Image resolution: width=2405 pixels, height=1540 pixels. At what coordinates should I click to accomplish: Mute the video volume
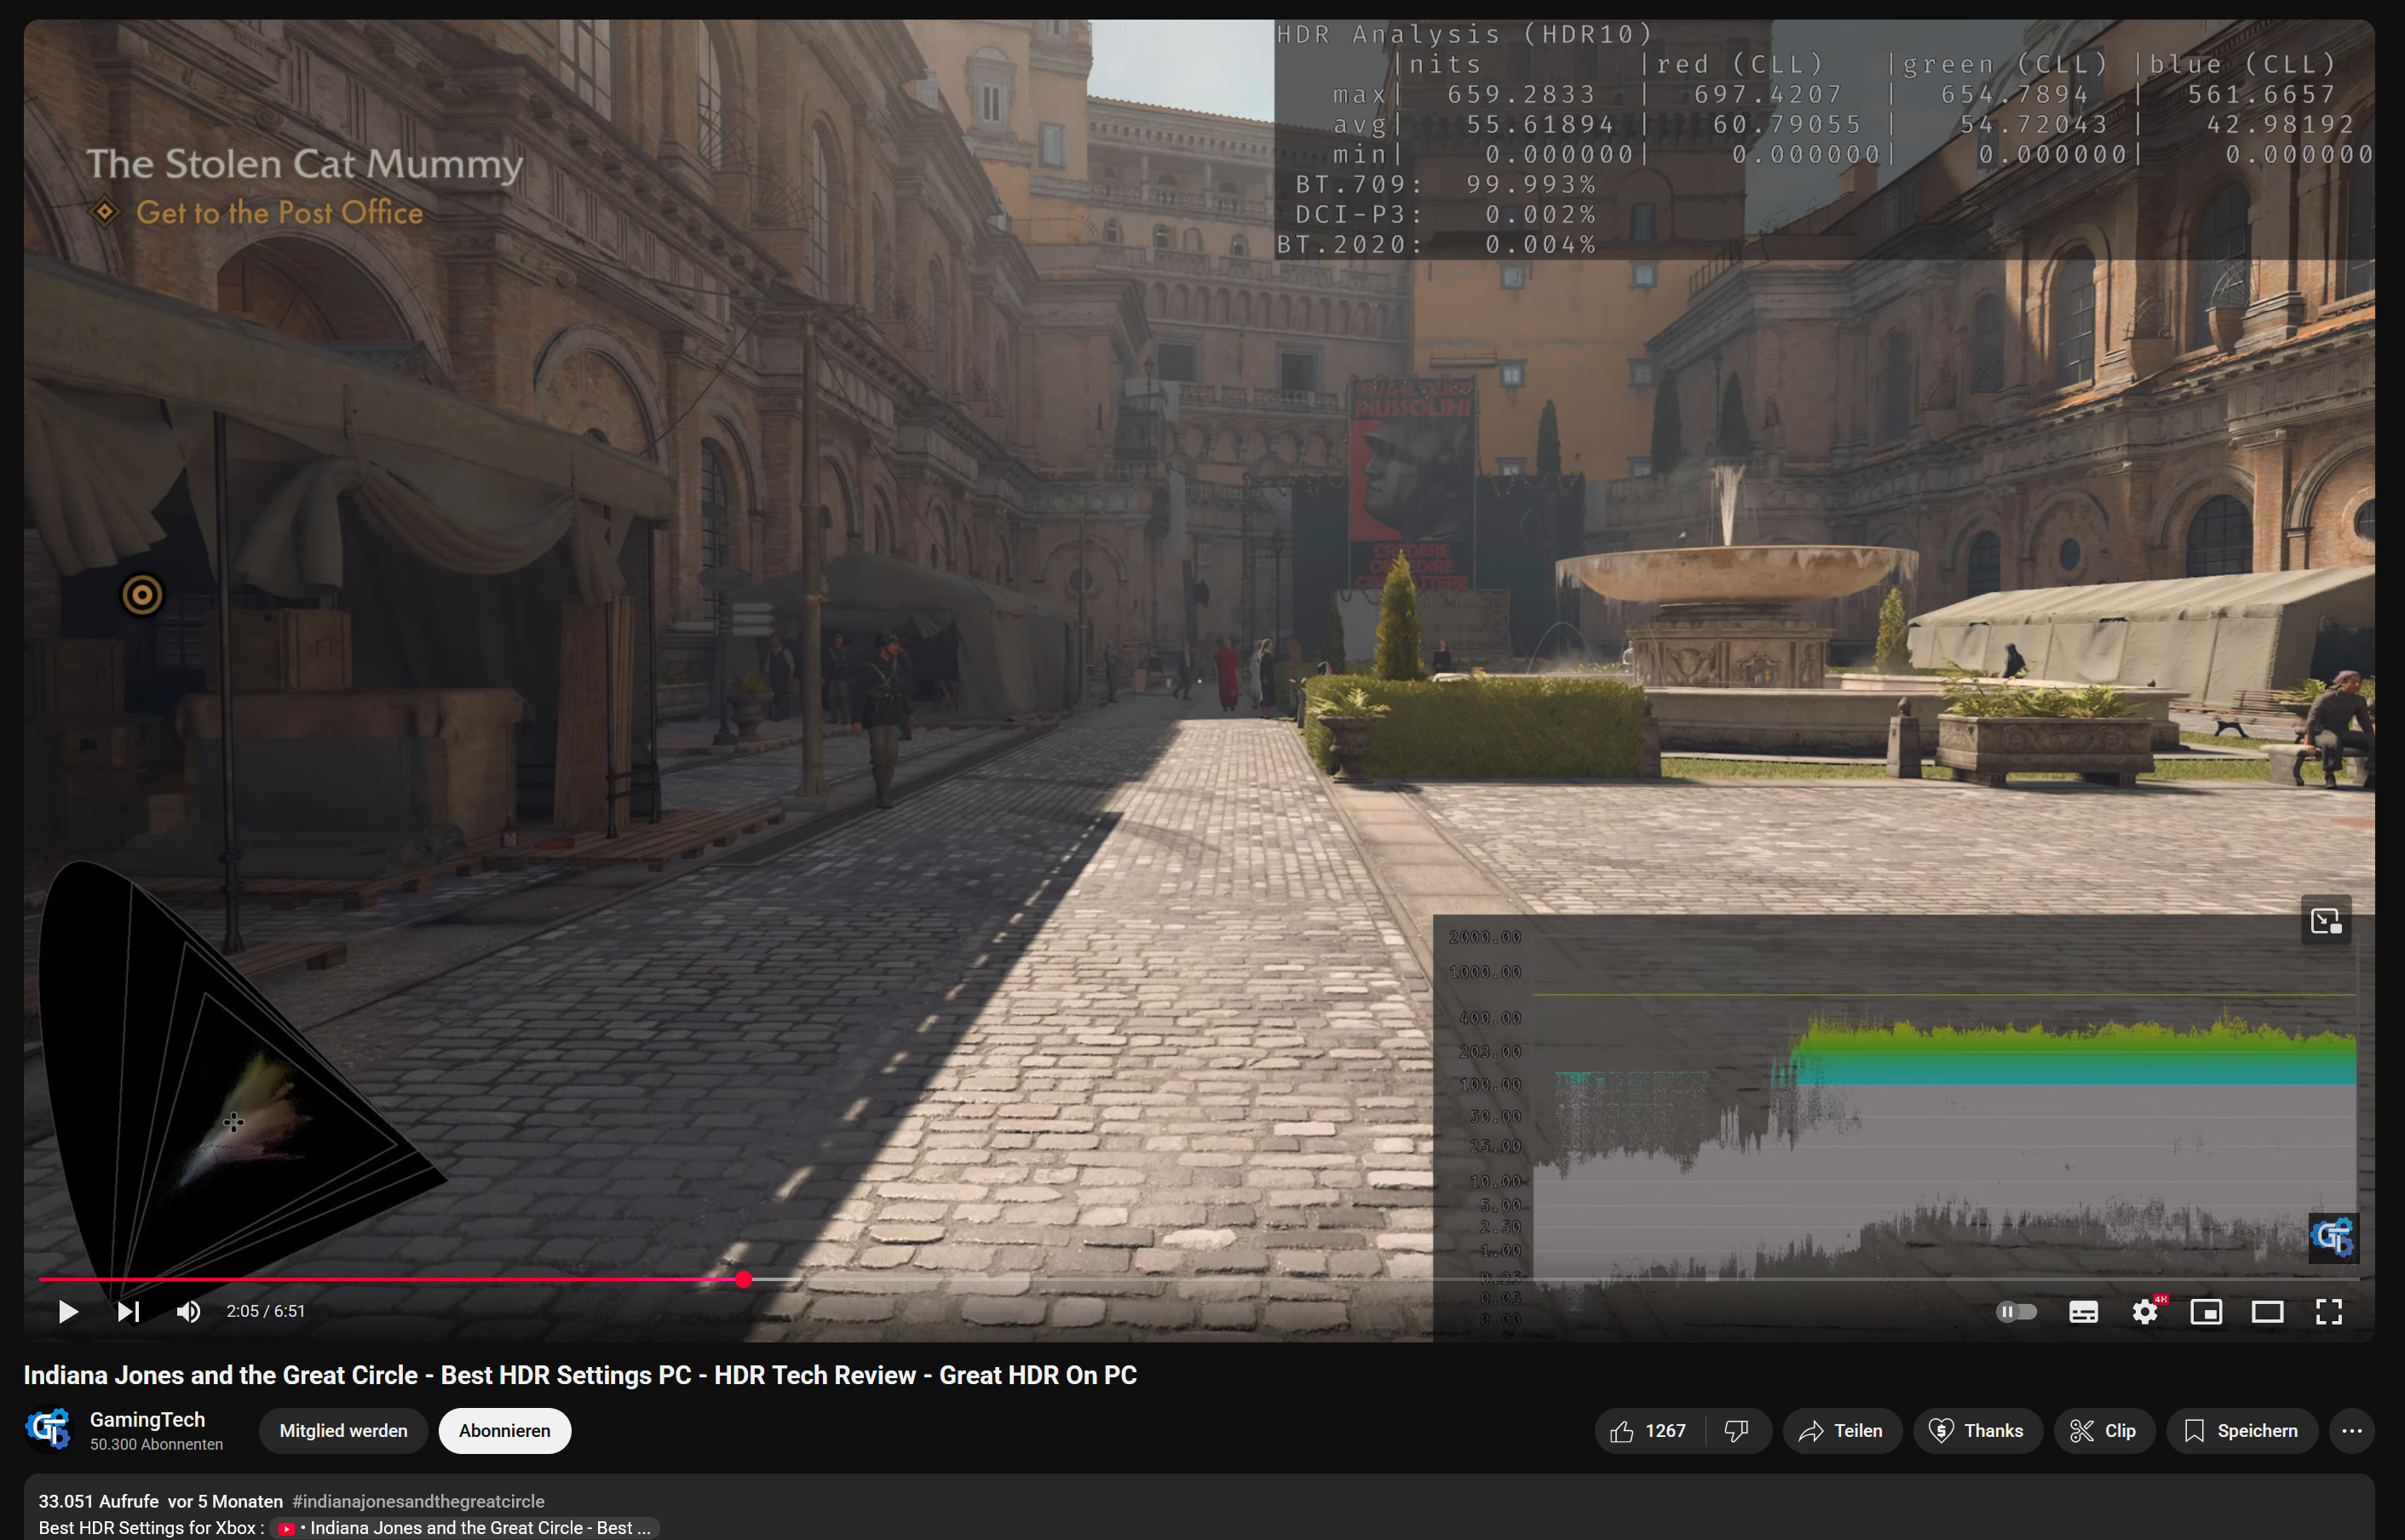pyautogui.click(x=188, y=1311)
